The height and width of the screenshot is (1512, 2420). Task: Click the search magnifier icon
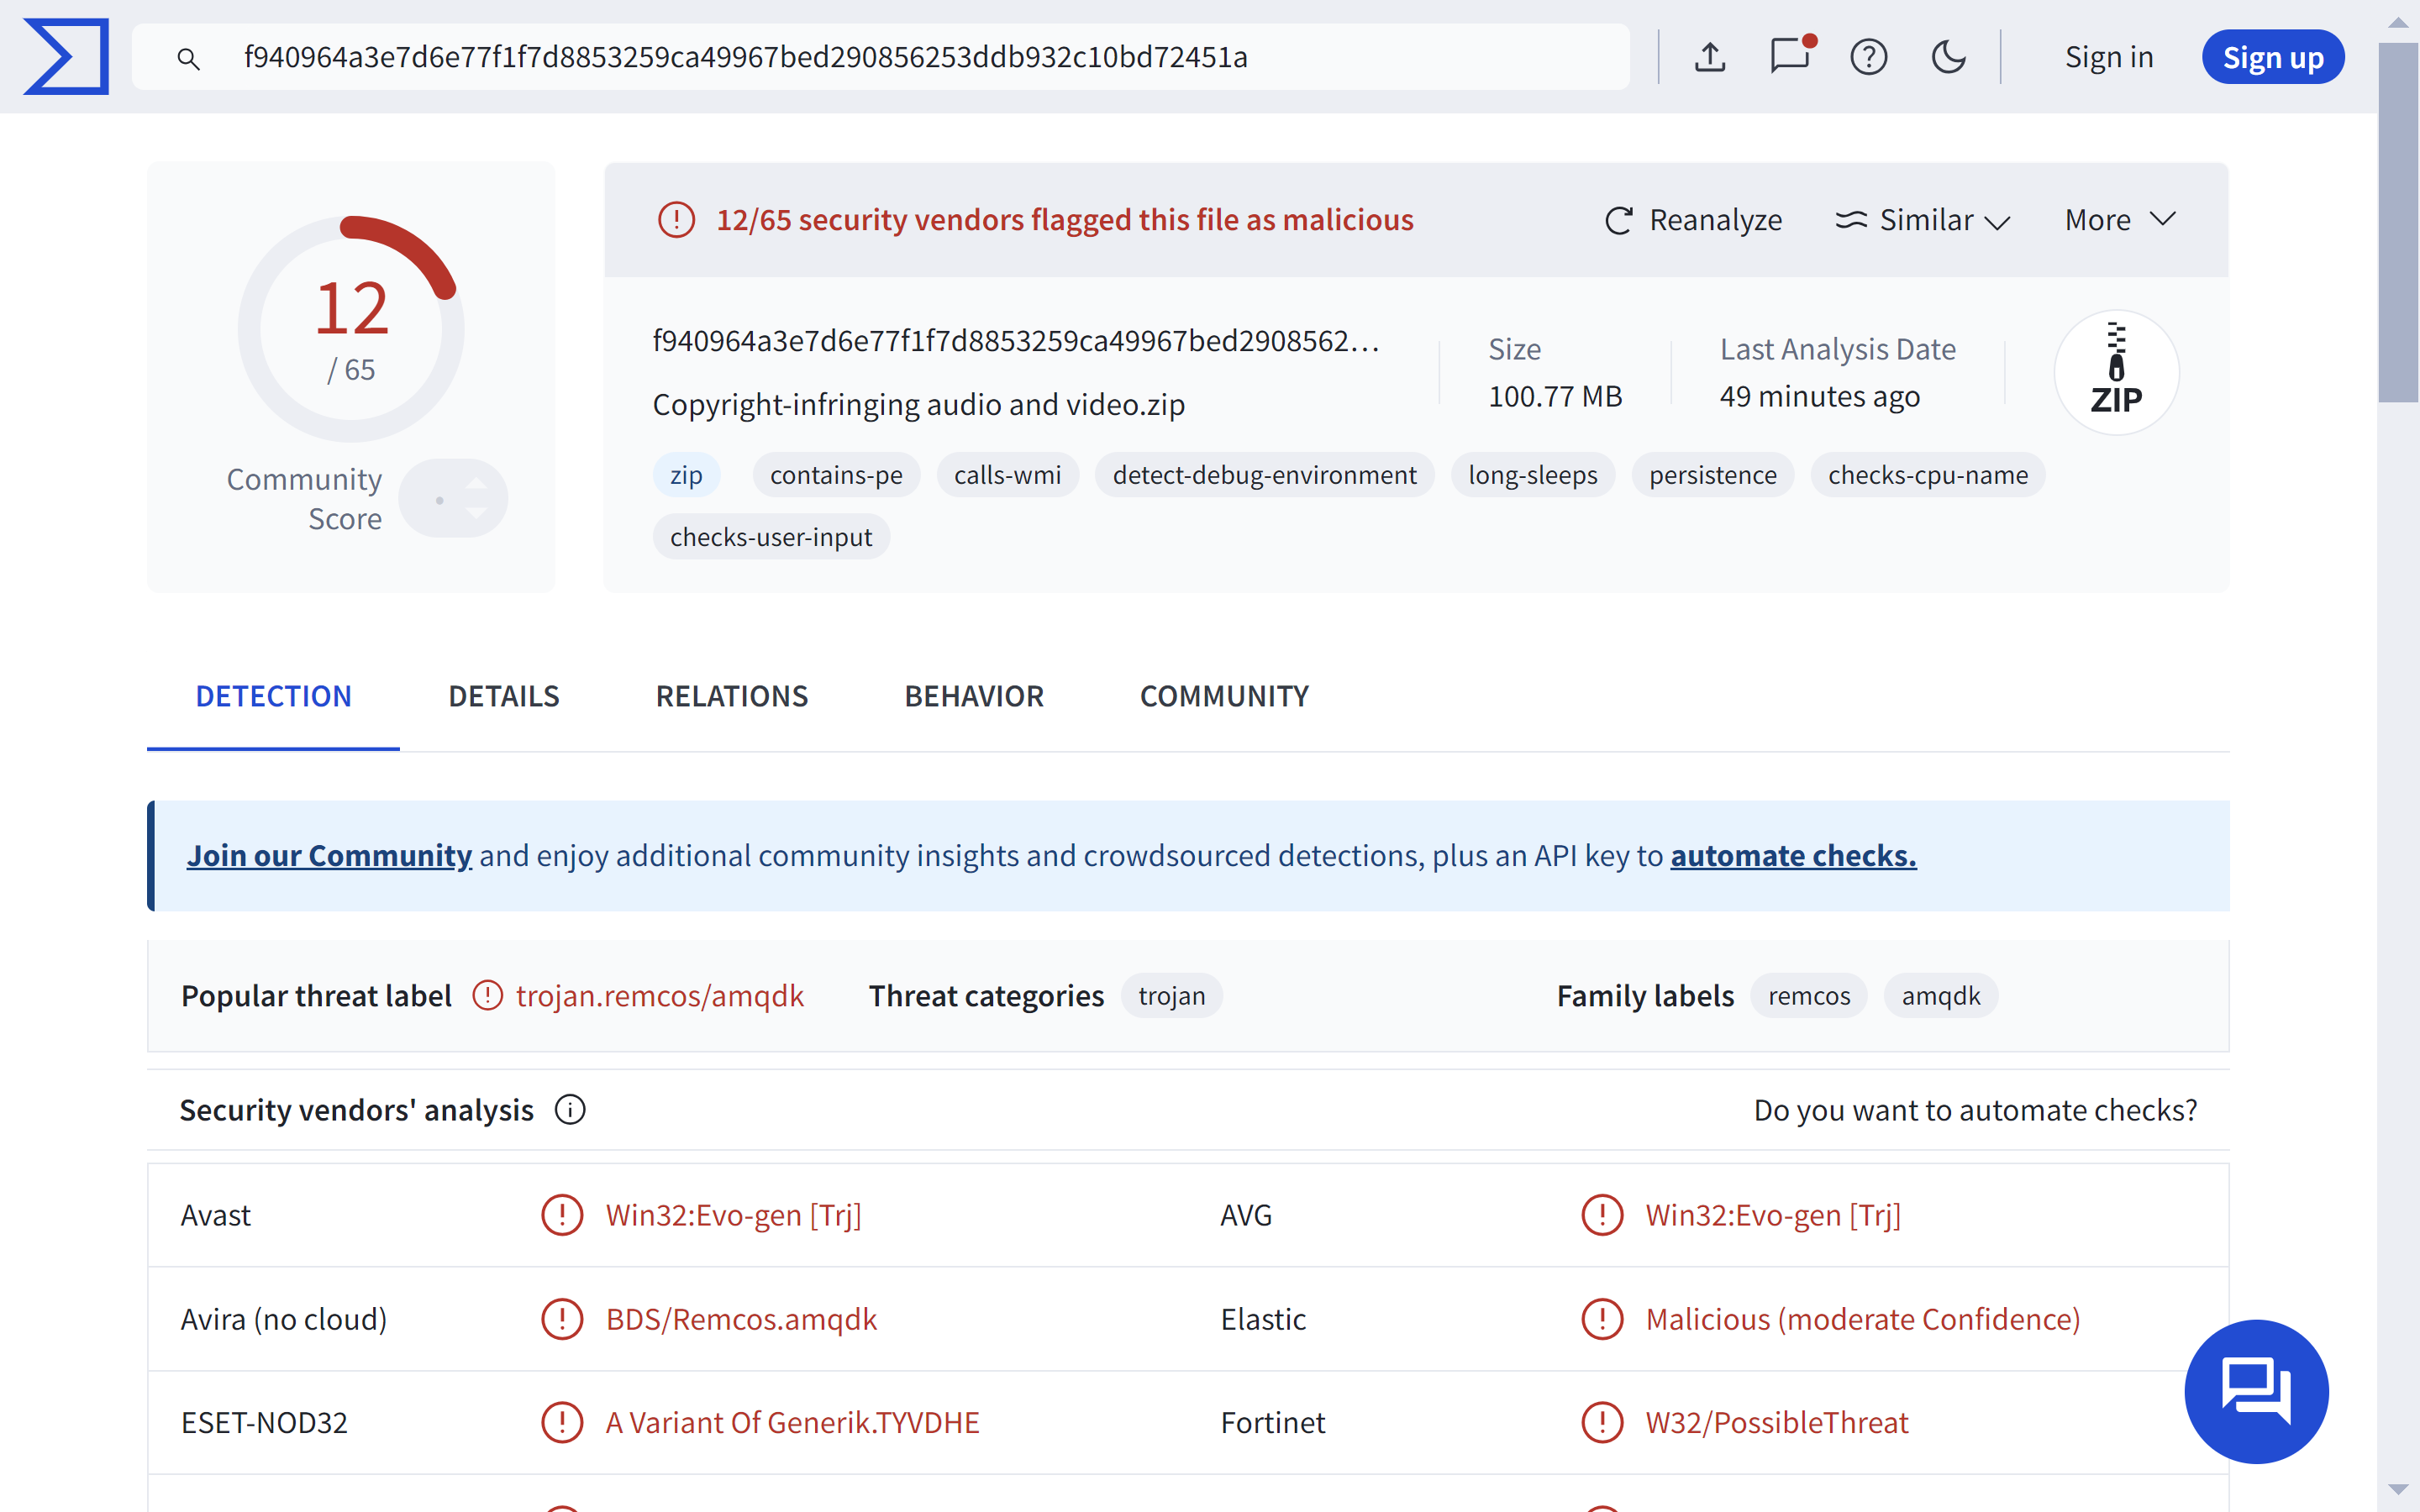(x=188, y=59)
